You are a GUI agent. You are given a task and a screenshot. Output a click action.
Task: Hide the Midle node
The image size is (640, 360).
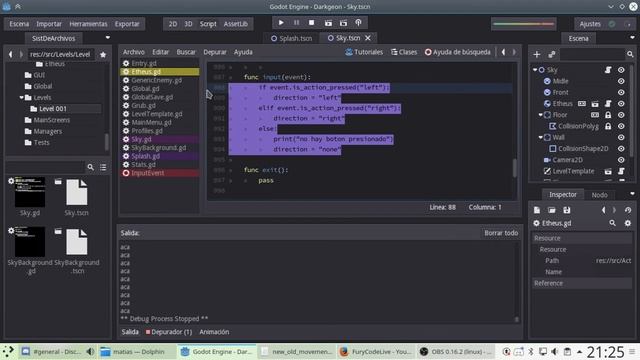pyautogui.click(x=621, y=81)
